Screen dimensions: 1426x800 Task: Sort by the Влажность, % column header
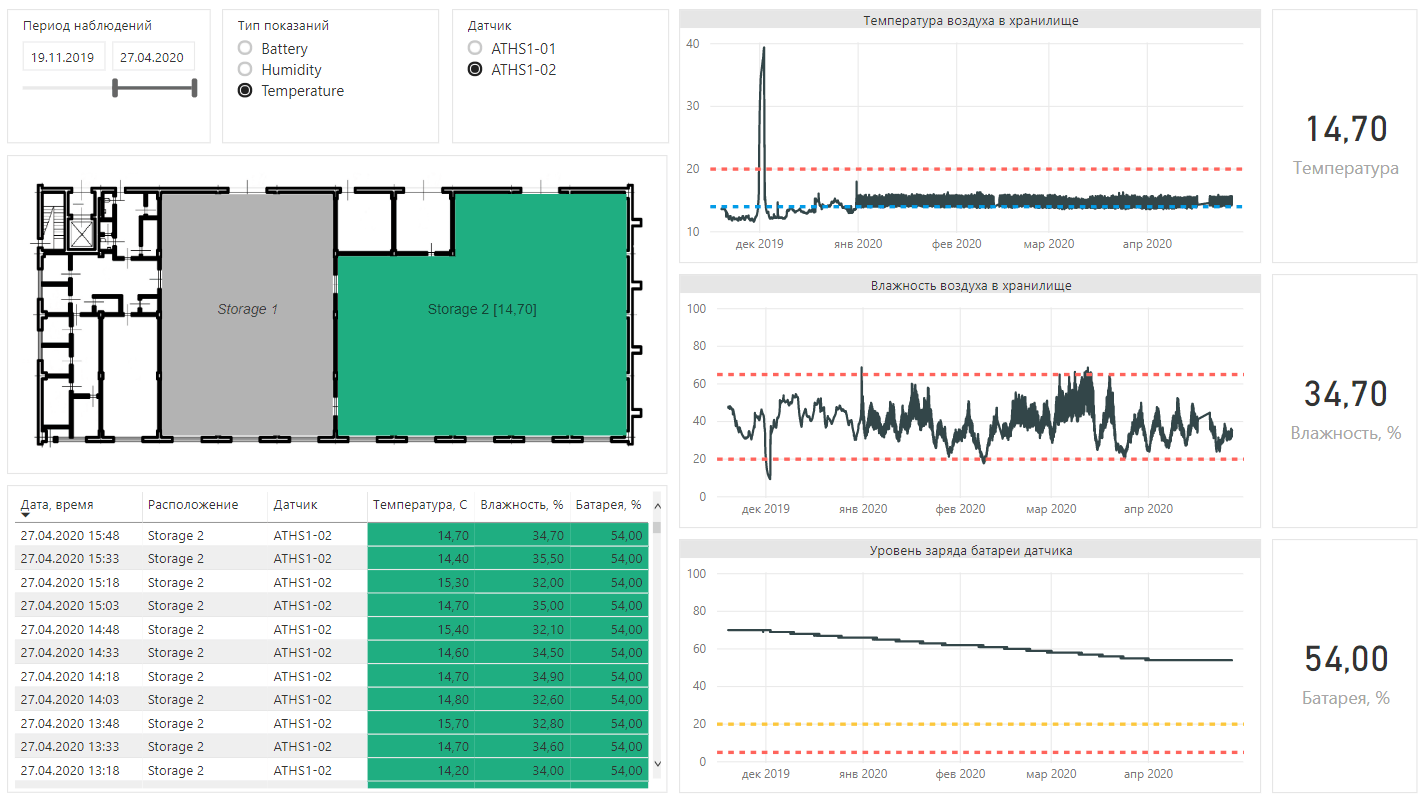click(x=522, y=505)
